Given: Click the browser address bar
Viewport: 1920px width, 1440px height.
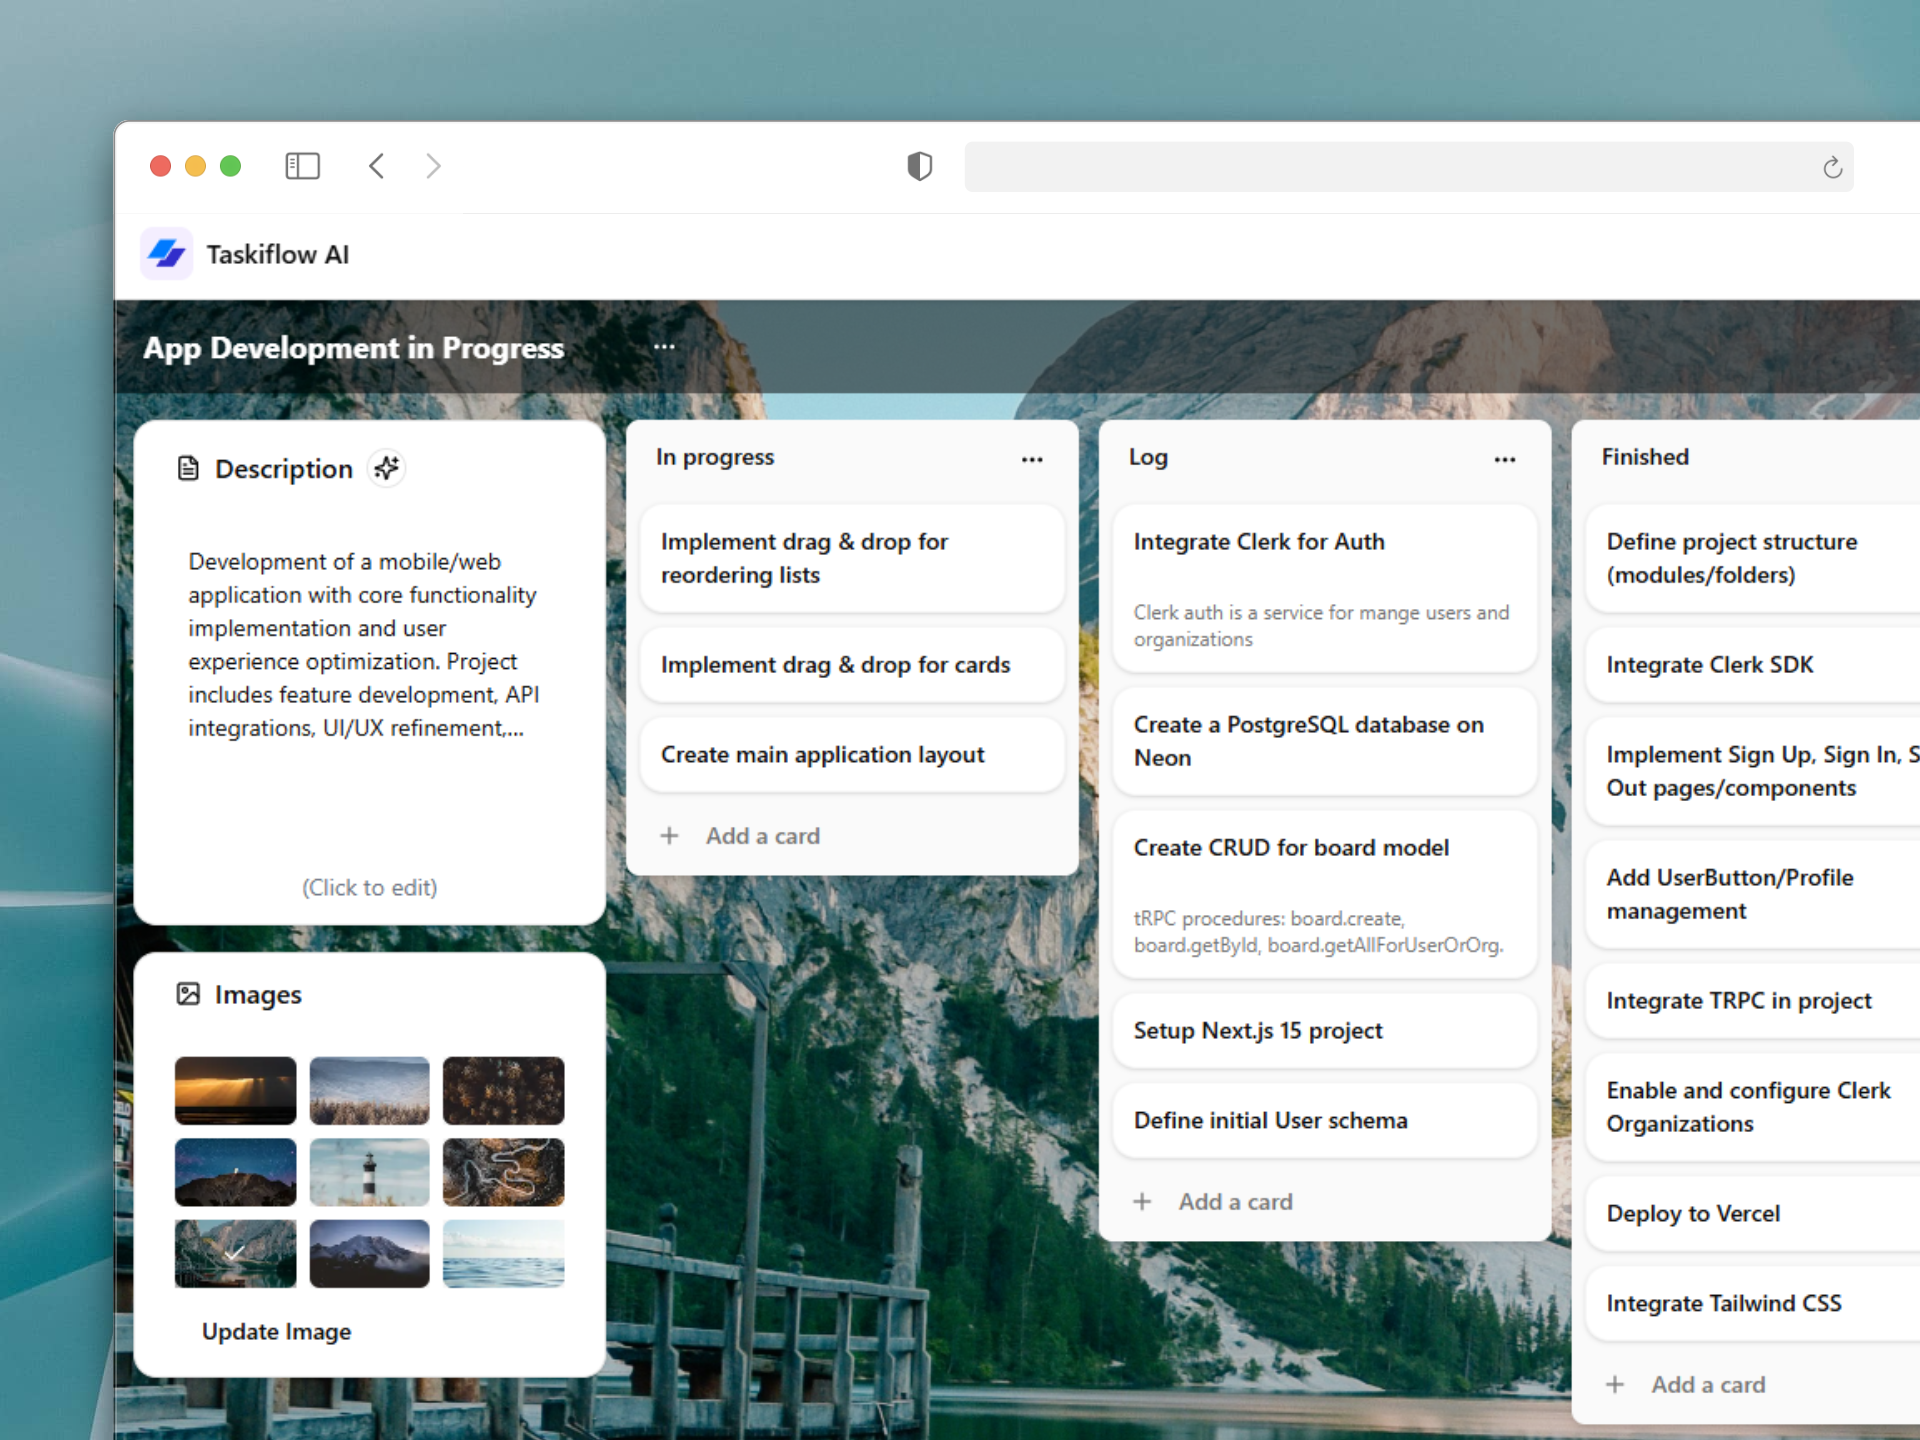Looking at the screenshot, I should coord(1408,167).
